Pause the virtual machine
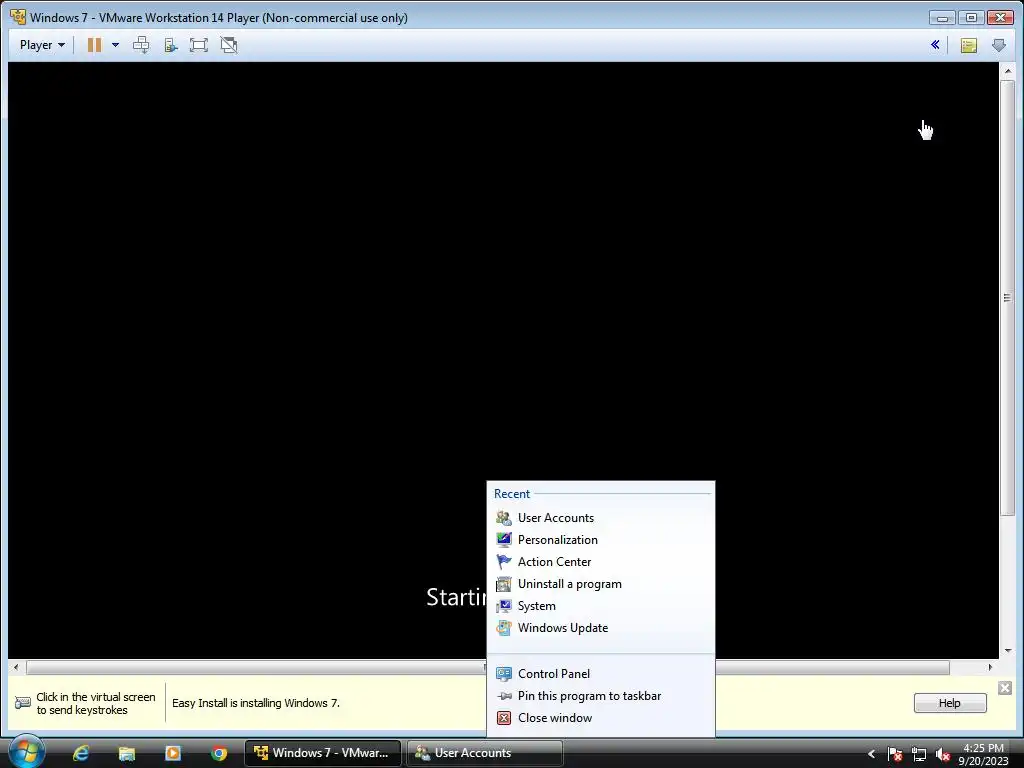1024x768 pixels. pos(95,45)
